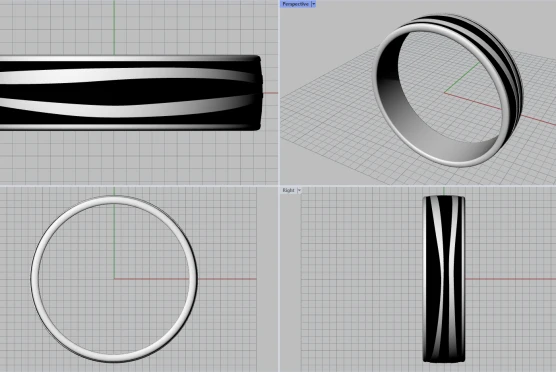Select the Right viewport title label
The image size is (556, 372).
289,190
